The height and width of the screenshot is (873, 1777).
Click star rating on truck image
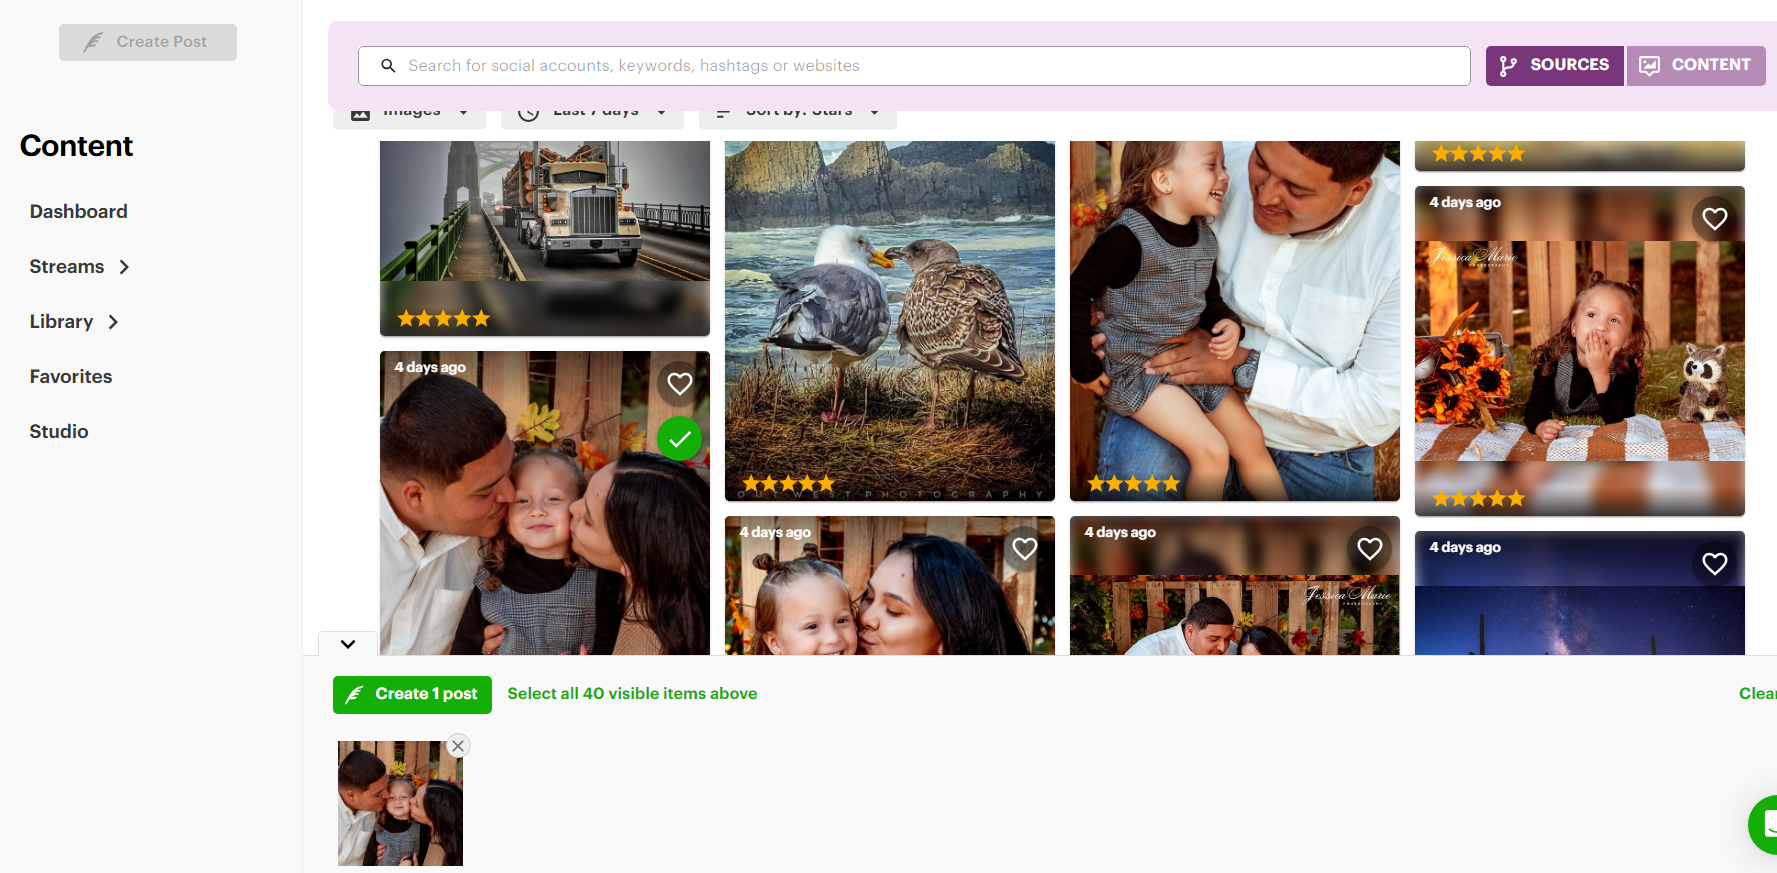[x=444, y=319]
